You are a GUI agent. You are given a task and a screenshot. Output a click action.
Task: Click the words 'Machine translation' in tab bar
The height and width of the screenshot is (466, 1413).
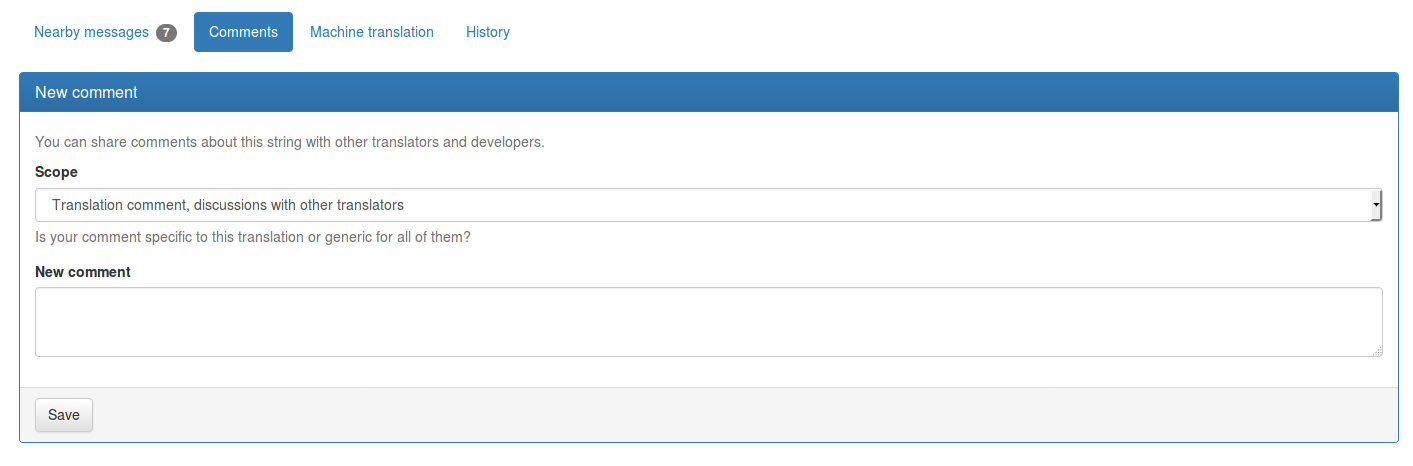pyautogui.click(x=372, y=32)
